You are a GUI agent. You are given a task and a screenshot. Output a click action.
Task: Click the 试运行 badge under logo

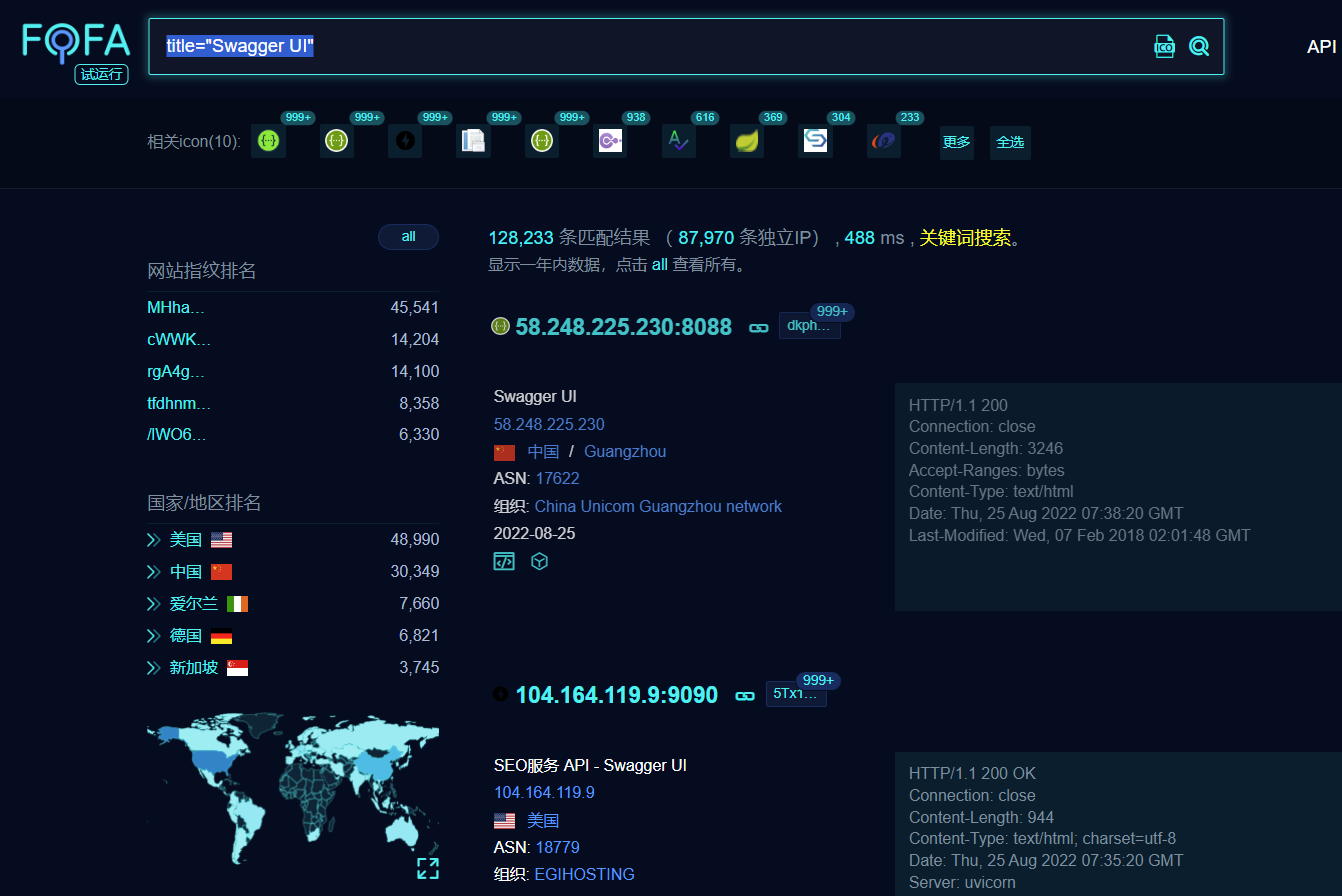(102, 74)
